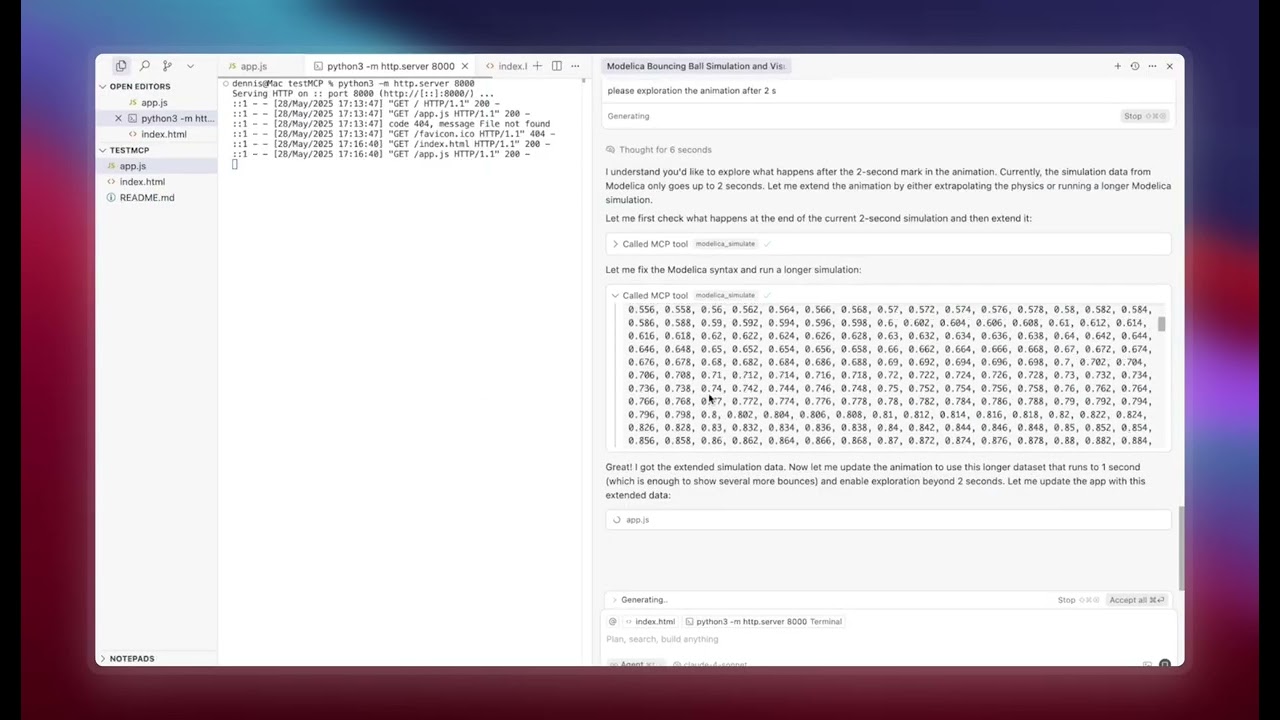Select the Modelica Bouncing Ball chat tab

click(x=696, y=66)
